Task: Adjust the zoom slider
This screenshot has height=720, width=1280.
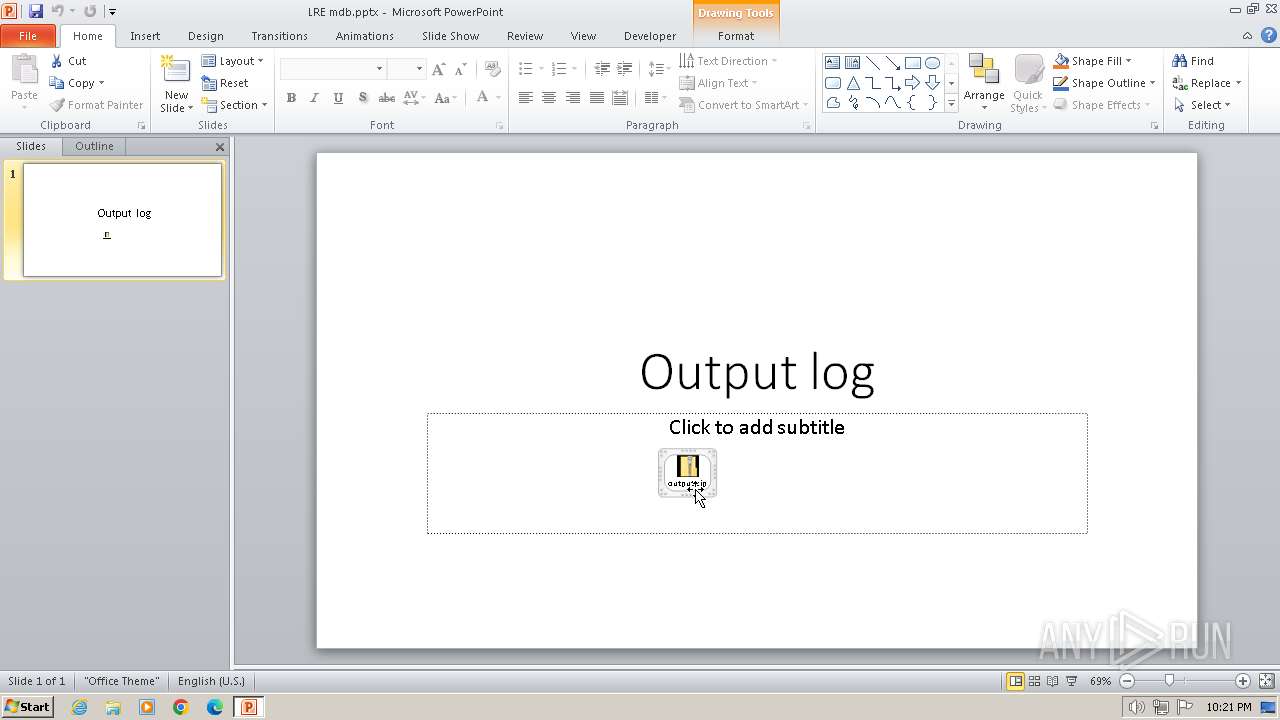Action: [1169, 681]
